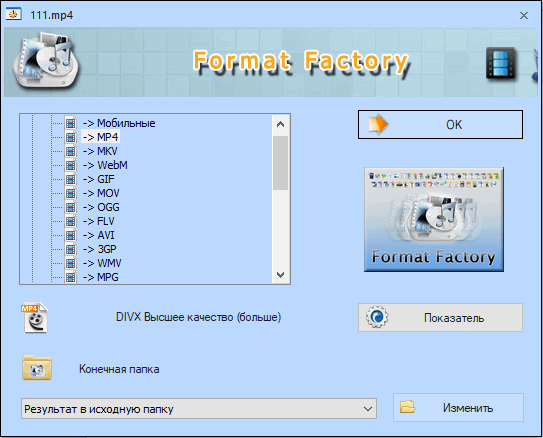Open the Показатель settings button
Image resolution: width=543 pixels, height=438 pixels.
(x=440, y=318)
